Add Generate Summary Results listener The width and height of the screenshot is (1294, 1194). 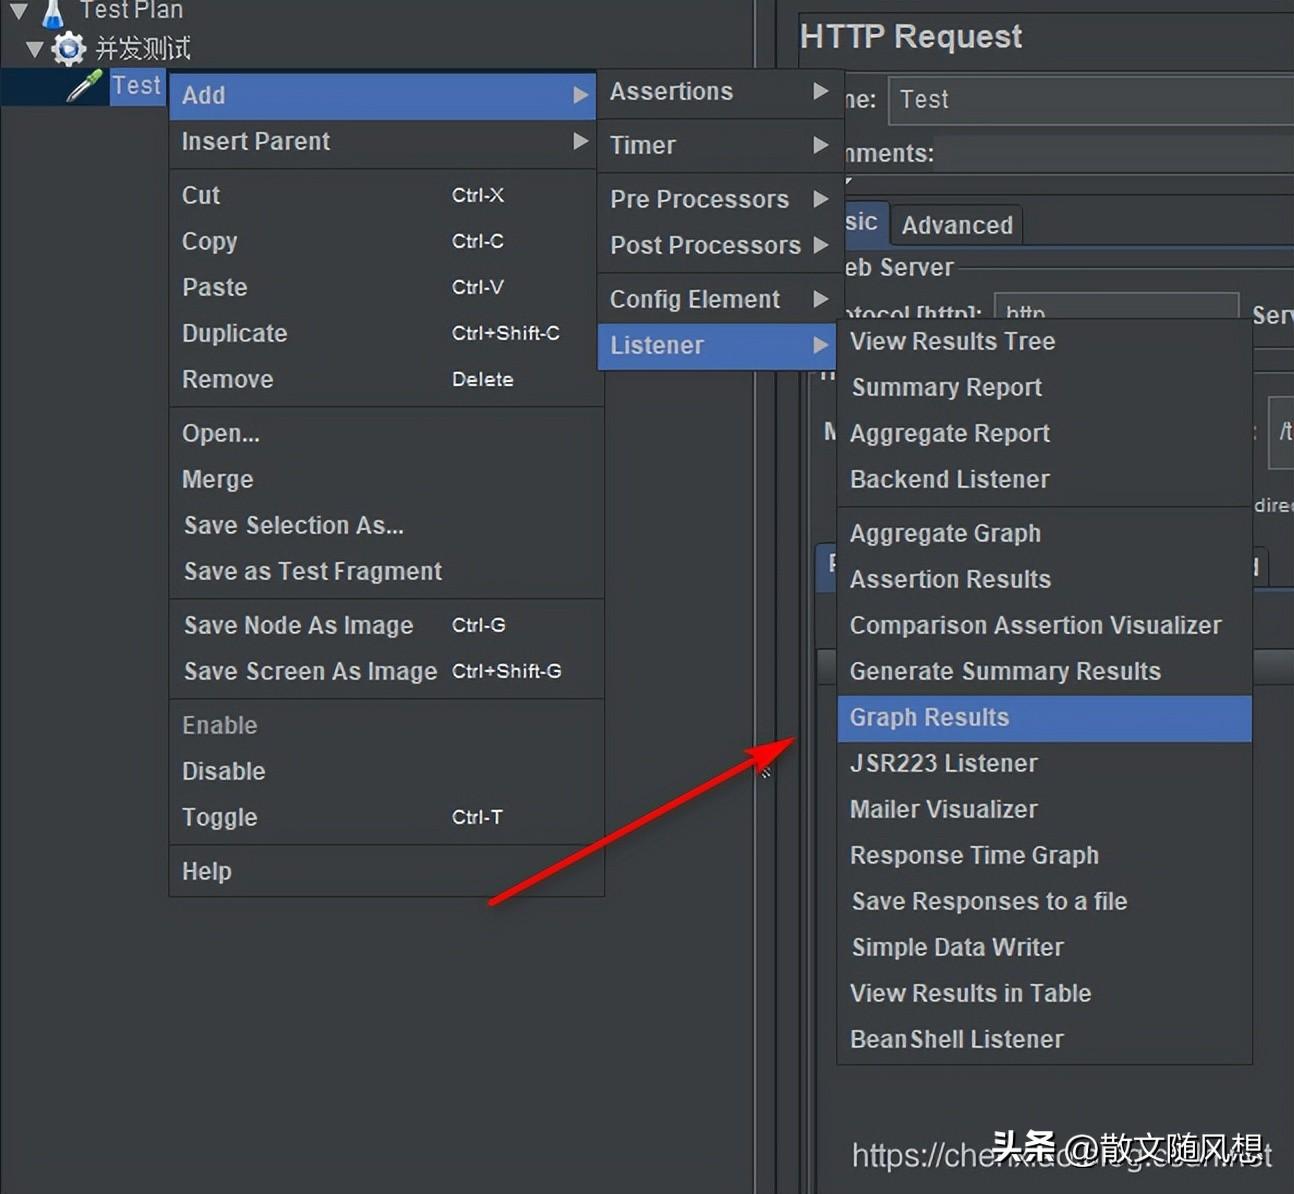[1044, 672]
